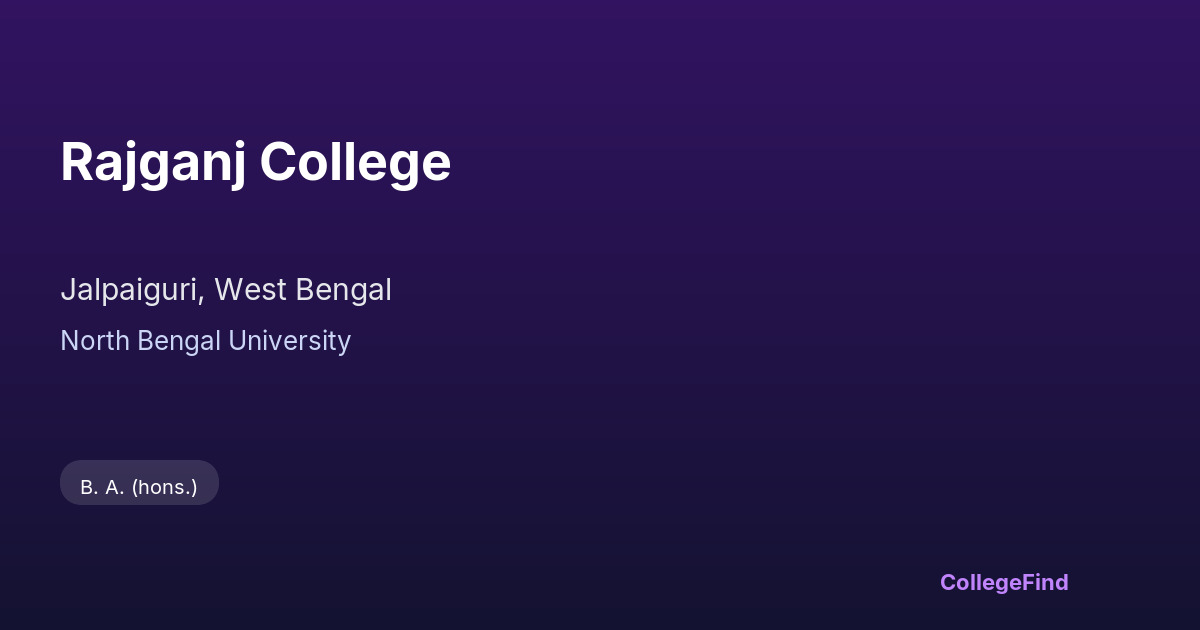Viewport: 1200px width, 630px height.
Task: Click the word "North" in the affiliation line
Action: 96,341
